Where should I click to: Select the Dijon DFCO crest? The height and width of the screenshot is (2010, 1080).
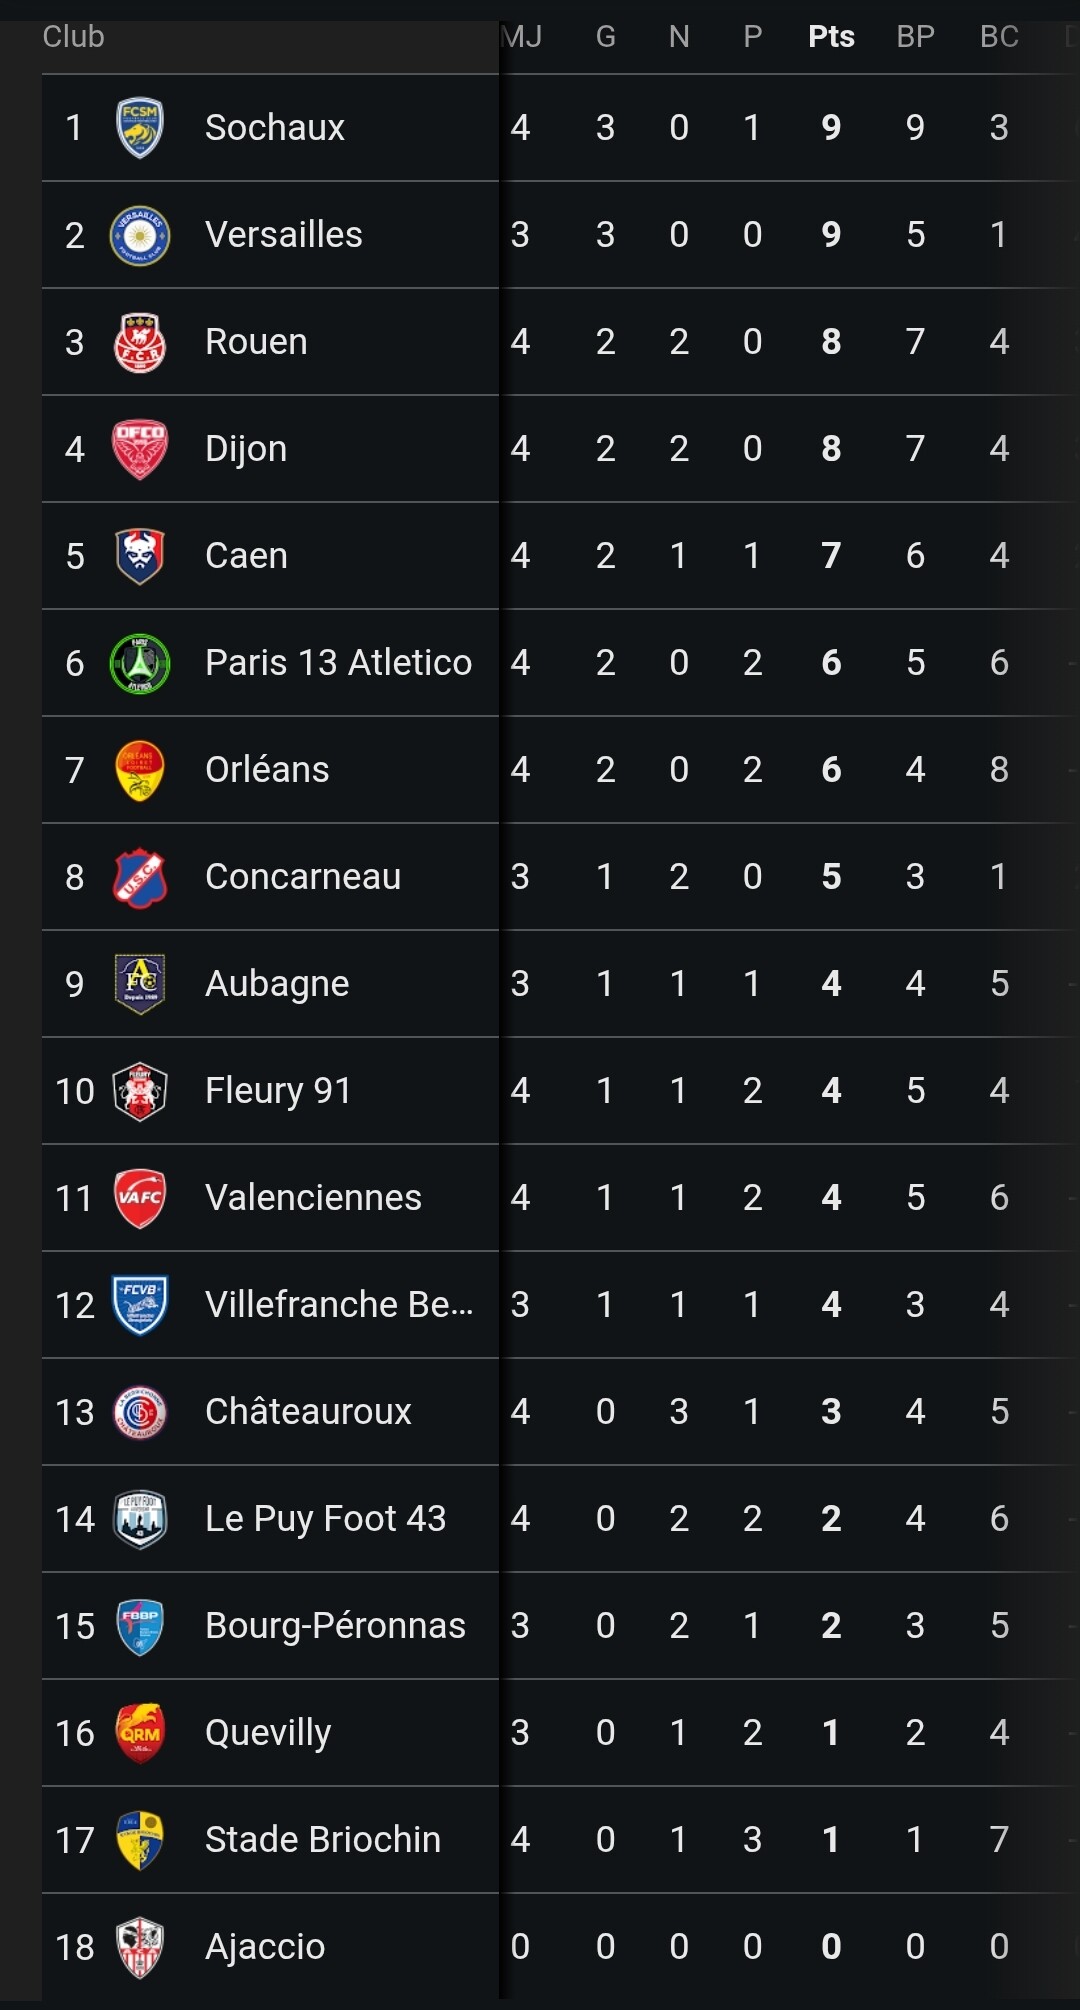[140, 449]
